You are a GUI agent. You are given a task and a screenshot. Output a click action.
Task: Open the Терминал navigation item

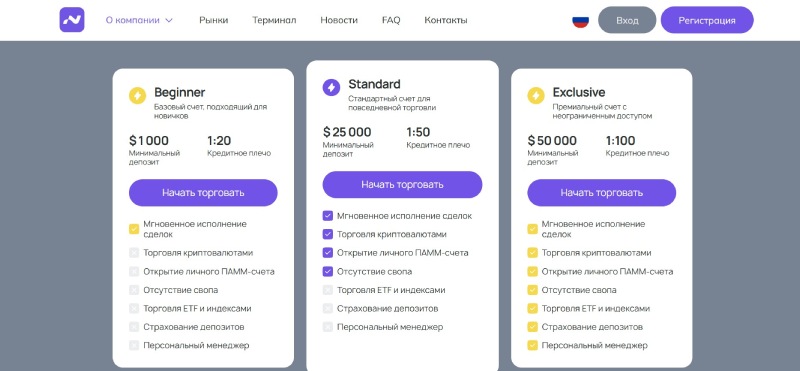click(274, 20)
